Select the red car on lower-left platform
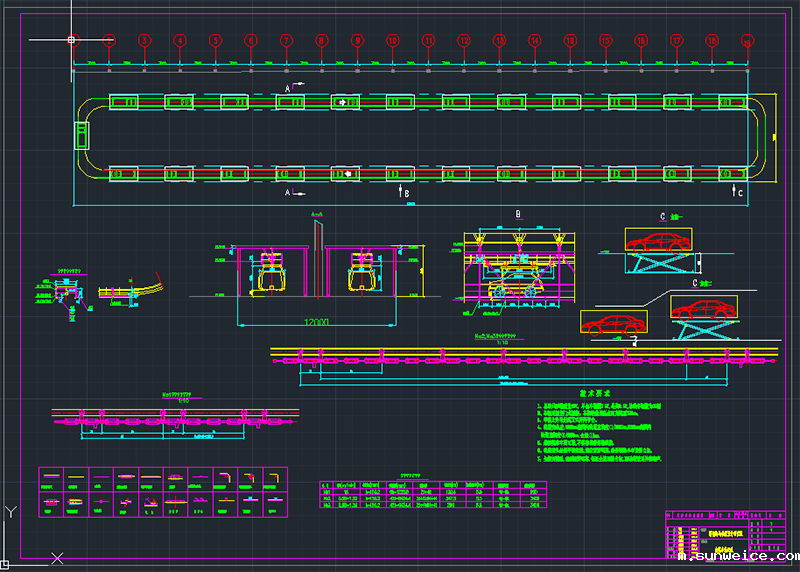 [611, 323]
